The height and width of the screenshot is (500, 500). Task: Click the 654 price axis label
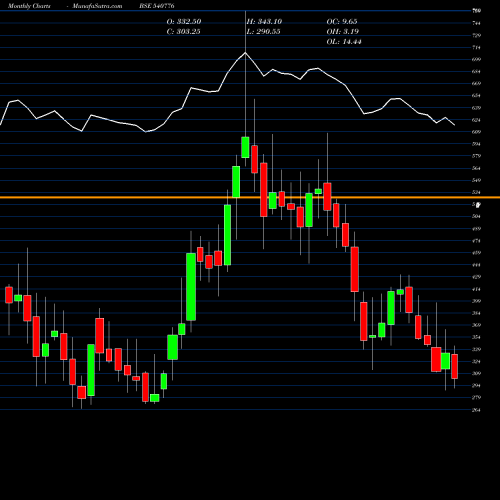(476, 96)
